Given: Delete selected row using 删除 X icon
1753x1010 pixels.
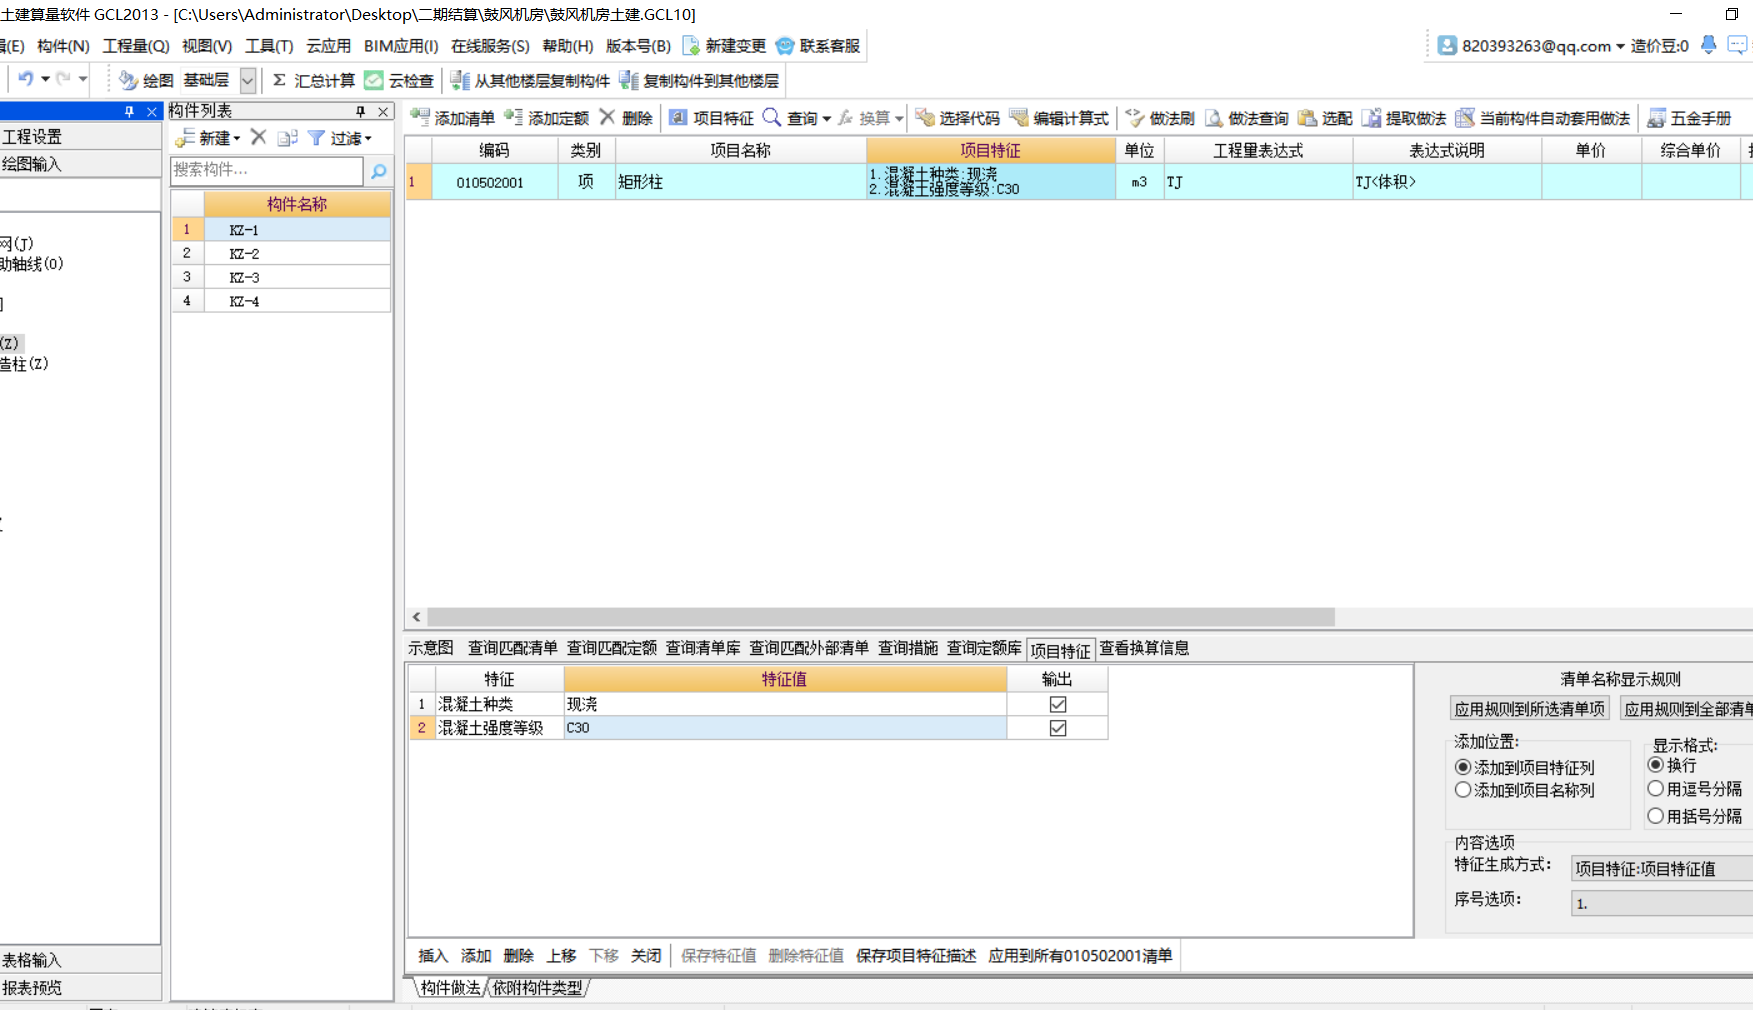Looking at the screenshot, I should (x=607, y=117).
